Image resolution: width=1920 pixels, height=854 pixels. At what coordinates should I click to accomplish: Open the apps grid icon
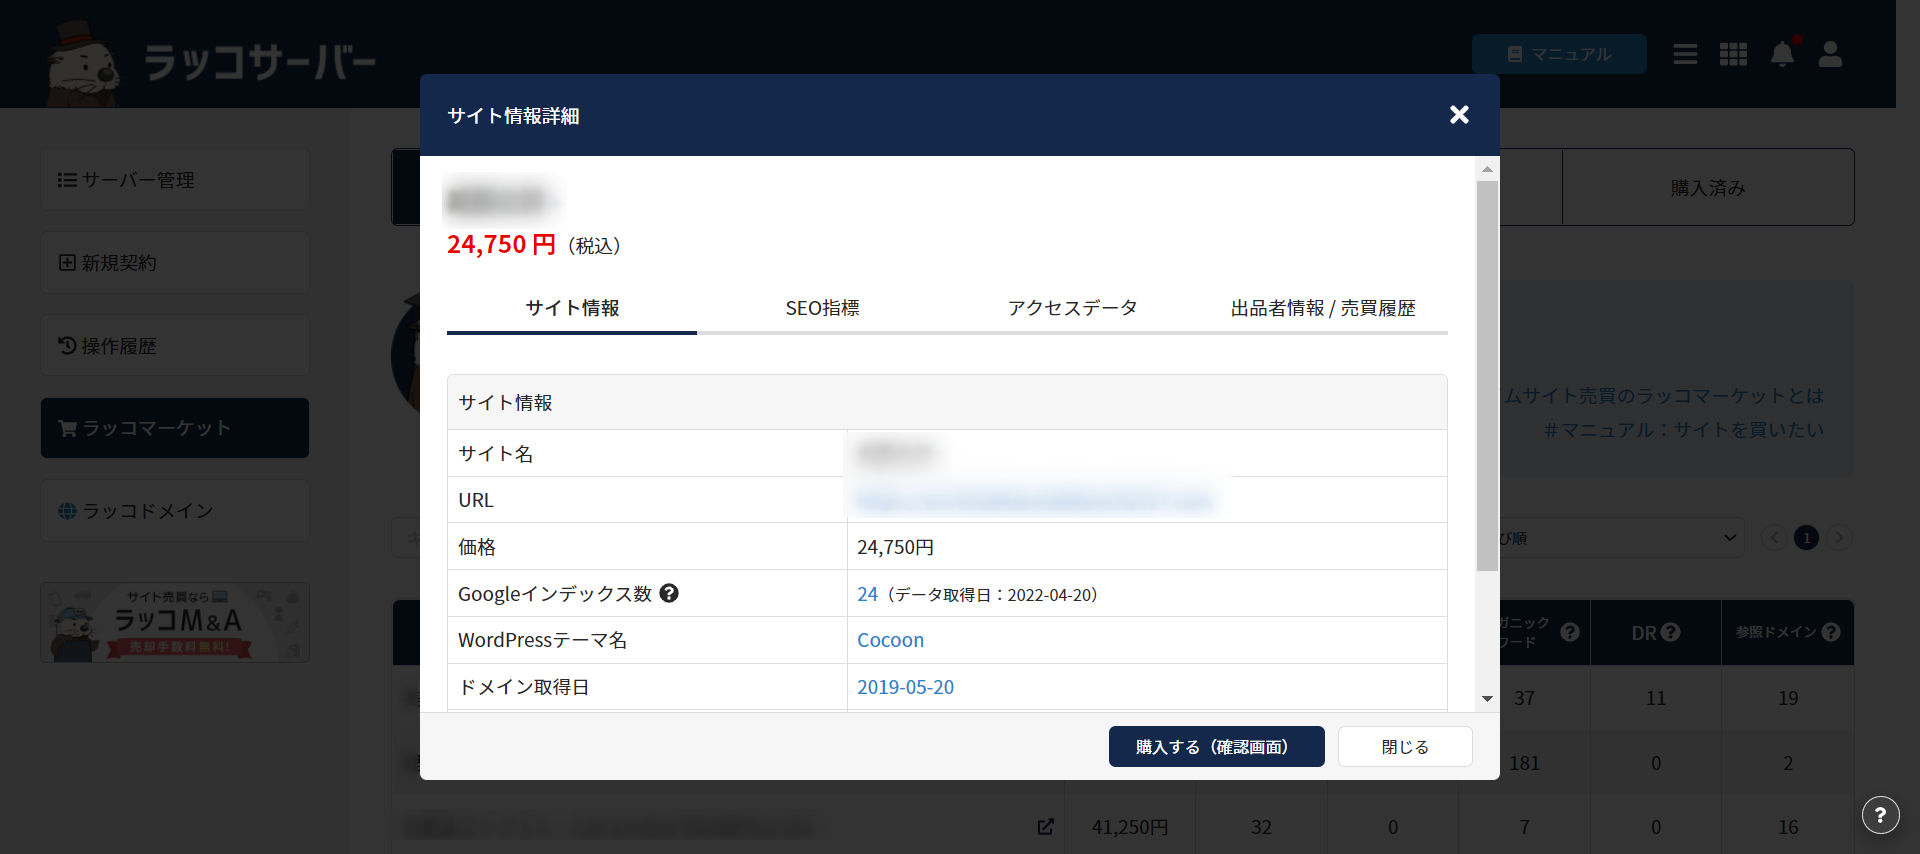[x=1733, y=54]
